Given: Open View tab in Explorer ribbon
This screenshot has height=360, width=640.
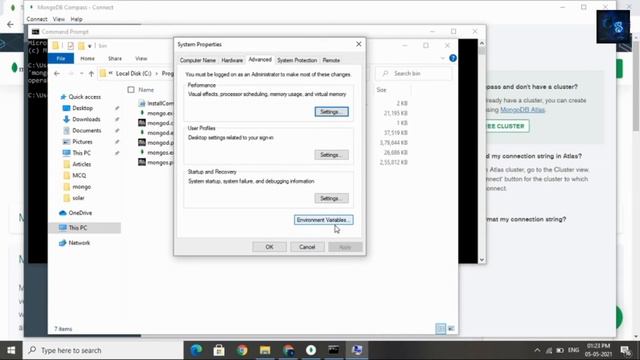Looking at the screenshot, I should pos(141,58).
